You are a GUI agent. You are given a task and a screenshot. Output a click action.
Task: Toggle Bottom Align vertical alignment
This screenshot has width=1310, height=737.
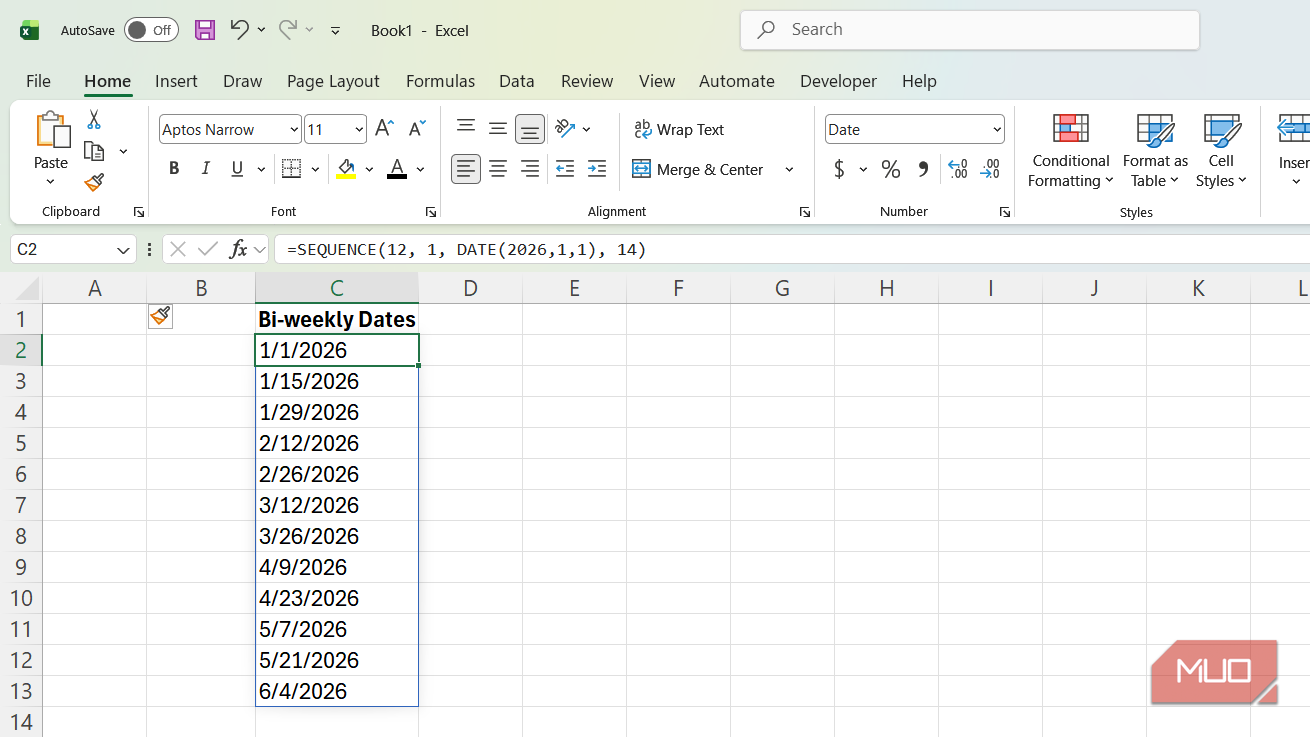tap(530, 129)
